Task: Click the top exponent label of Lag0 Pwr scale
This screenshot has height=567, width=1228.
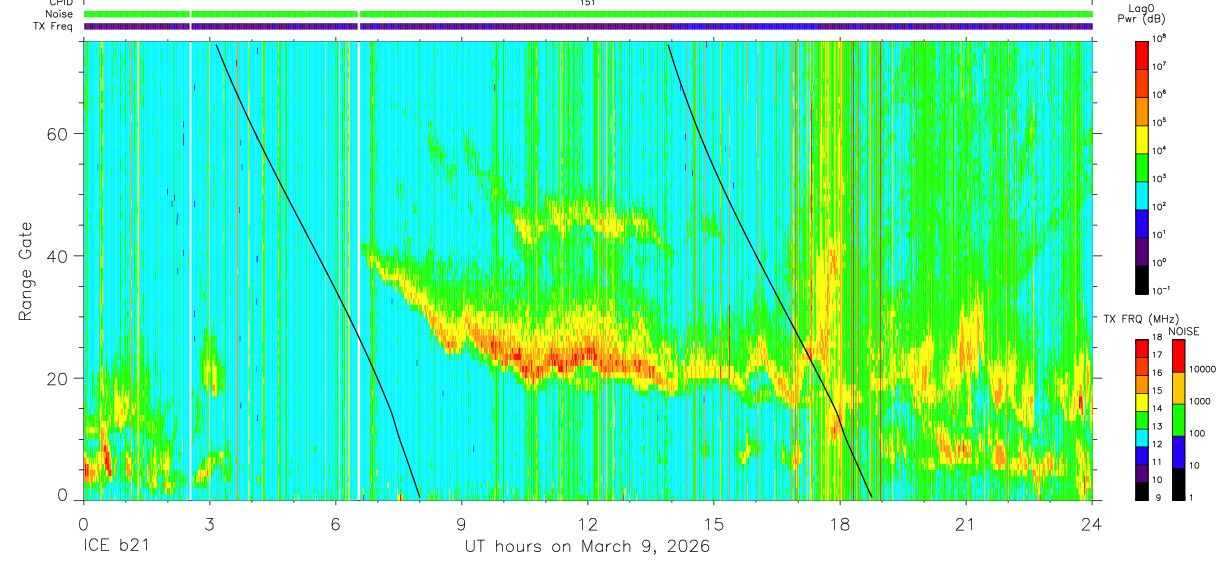Action: (x=1161, y=37)
